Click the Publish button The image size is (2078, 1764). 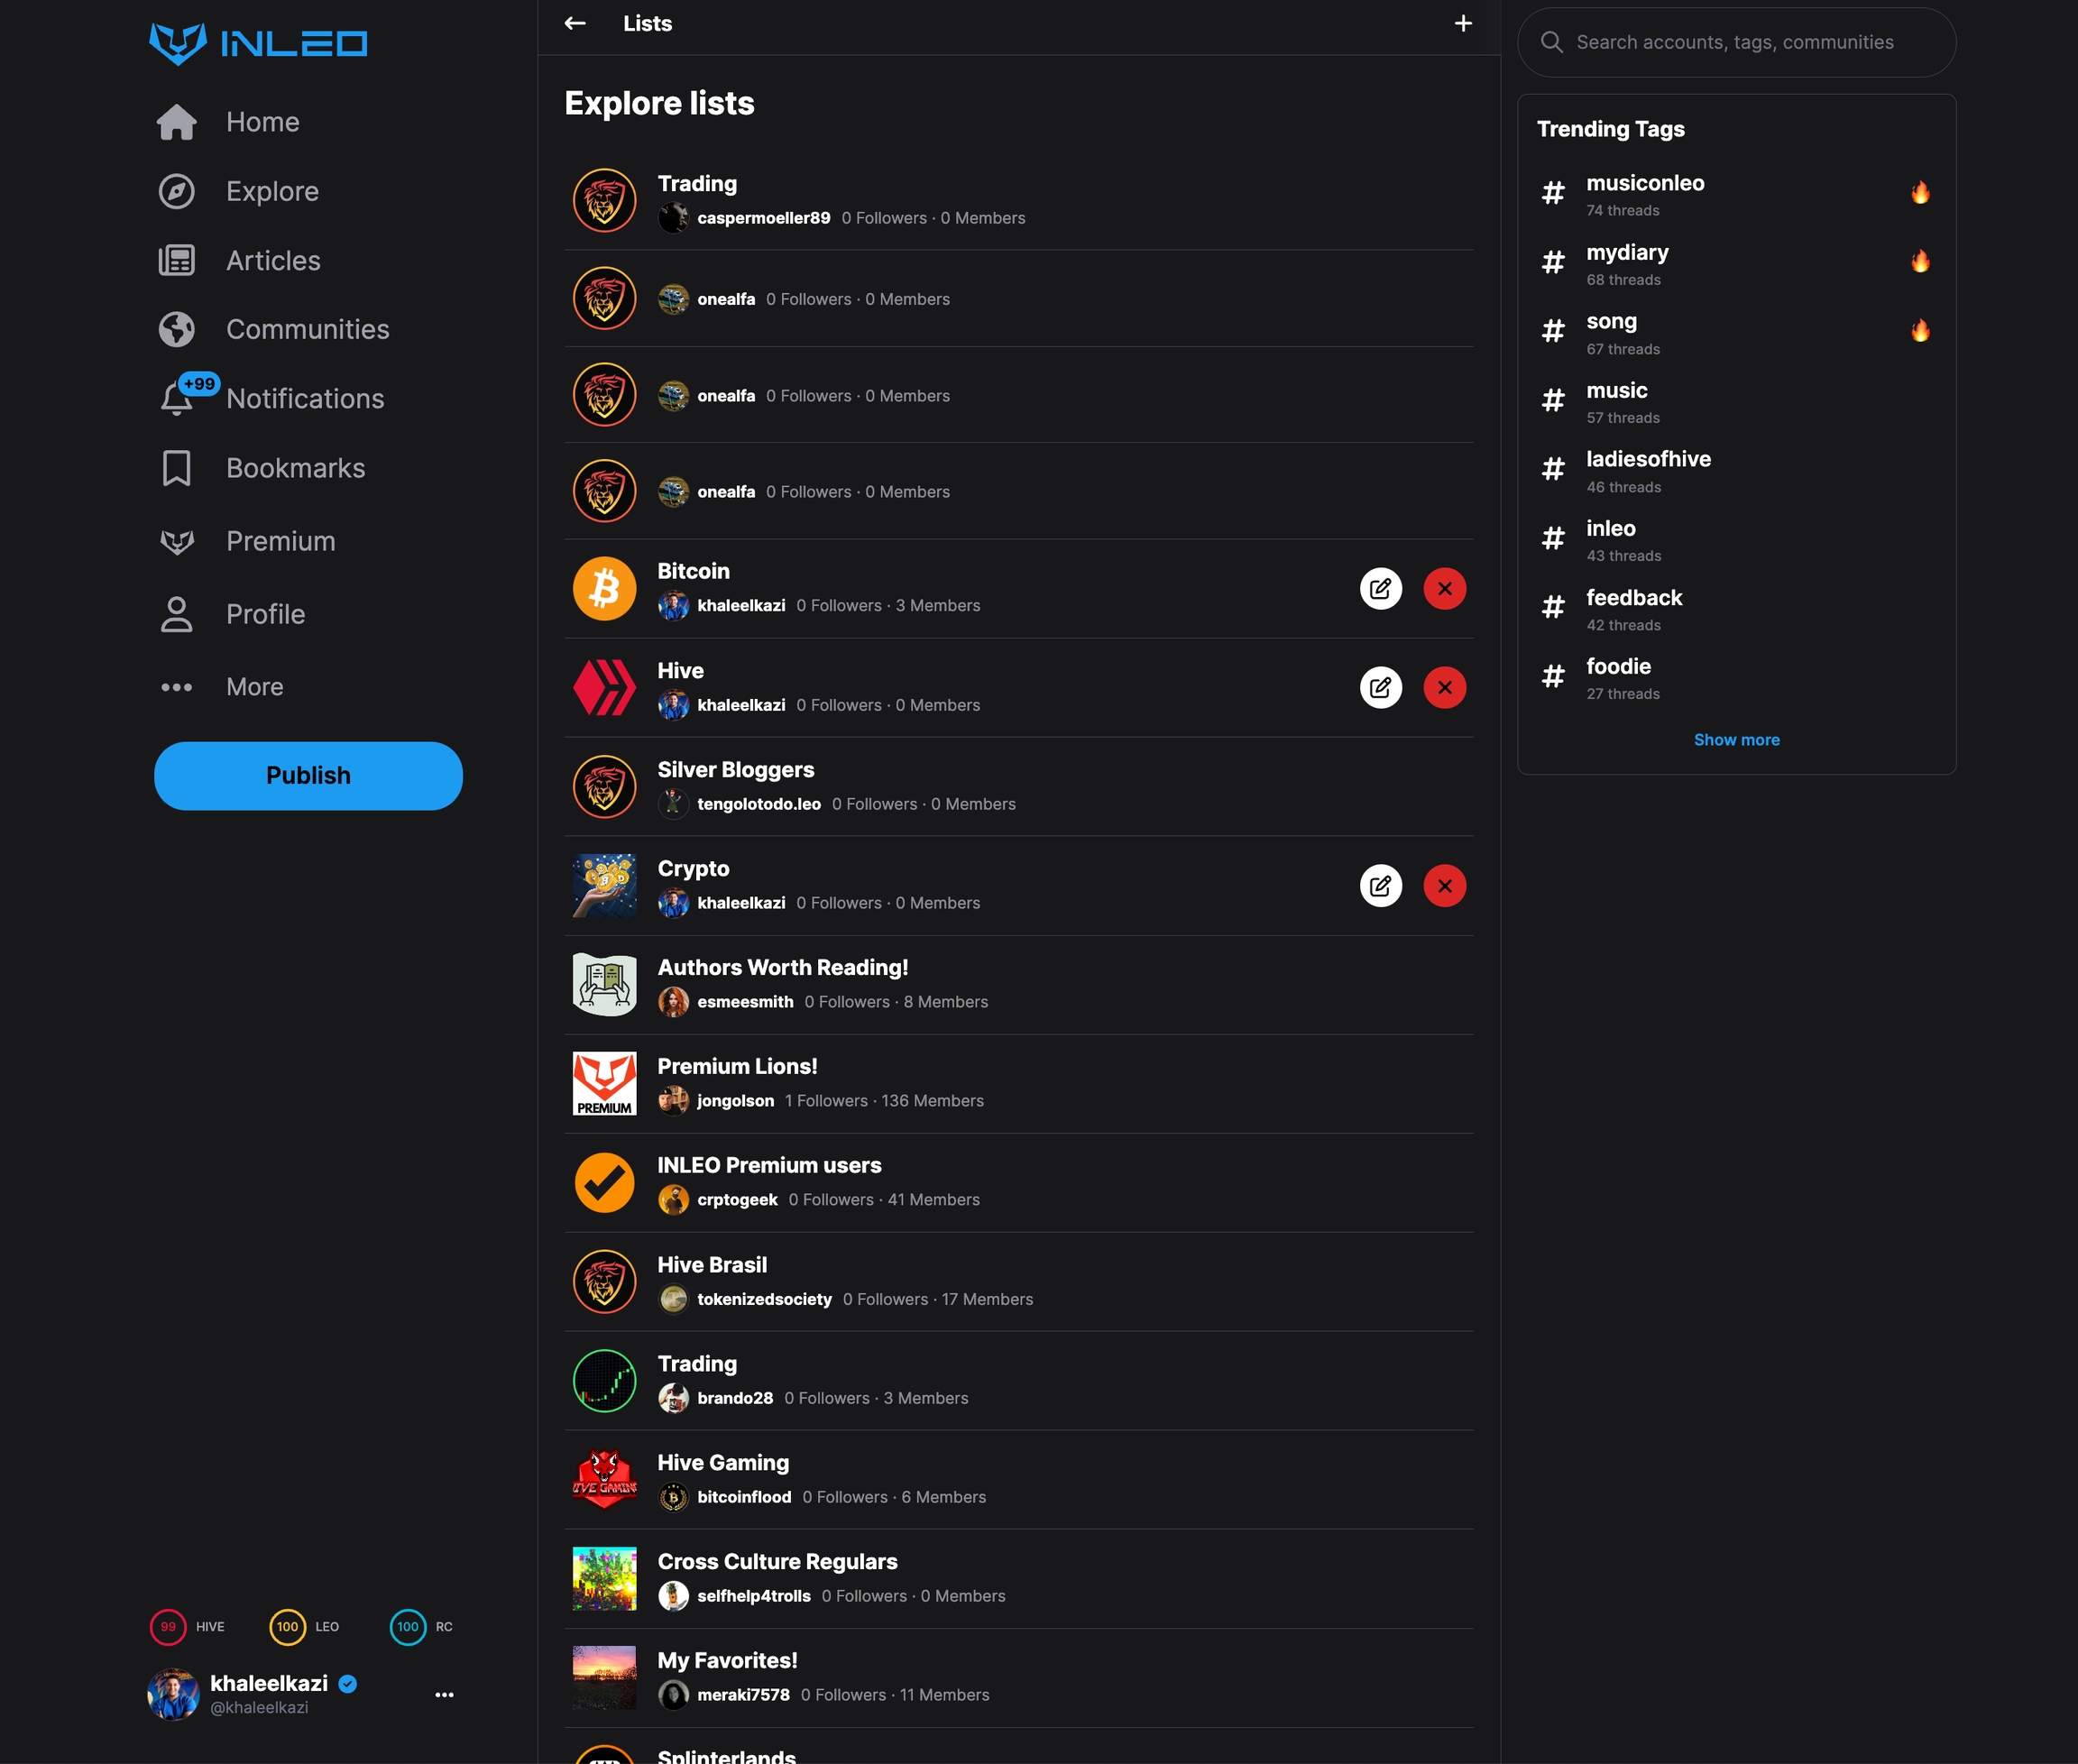pyautogui.click(x=308, y=776)
